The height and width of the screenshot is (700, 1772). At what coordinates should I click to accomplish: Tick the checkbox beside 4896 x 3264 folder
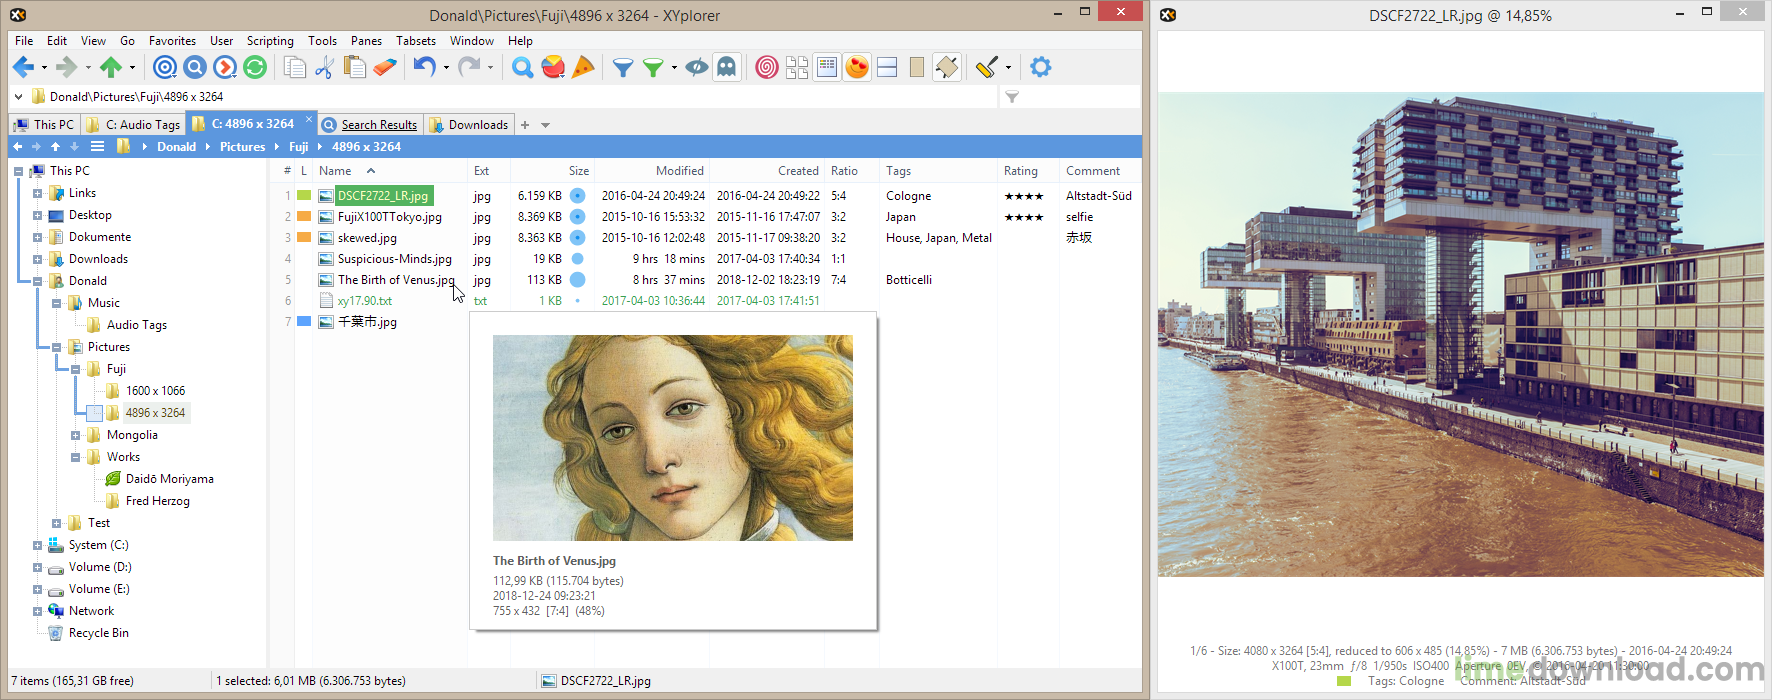94,413
